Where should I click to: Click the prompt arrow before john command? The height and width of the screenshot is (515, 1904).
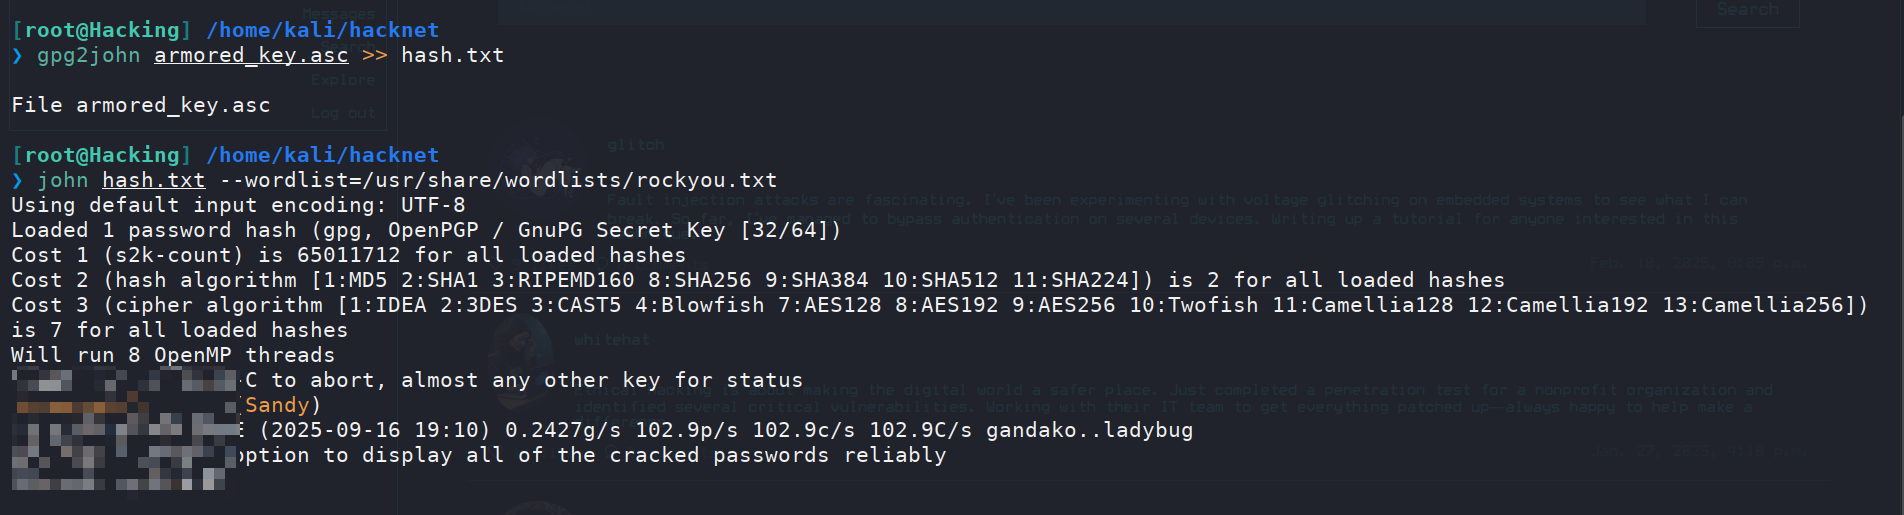[x=17, y=181]
